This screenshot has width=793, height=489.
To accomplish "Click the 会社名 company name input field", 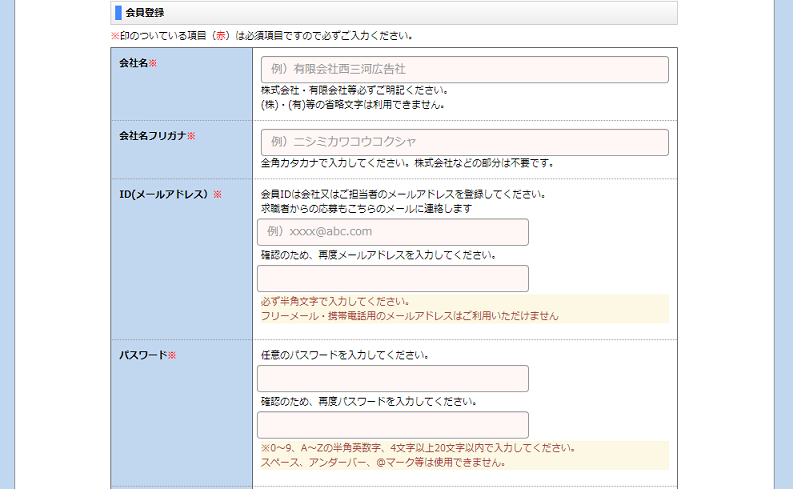I will tap(464, 69).
